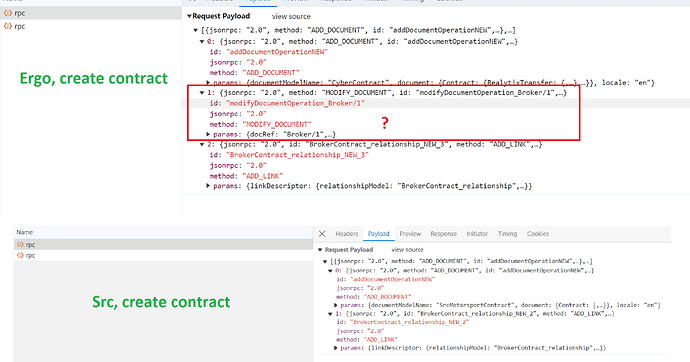
Task: Open the Cookies tab in Src panel
Action: [538, 234]
